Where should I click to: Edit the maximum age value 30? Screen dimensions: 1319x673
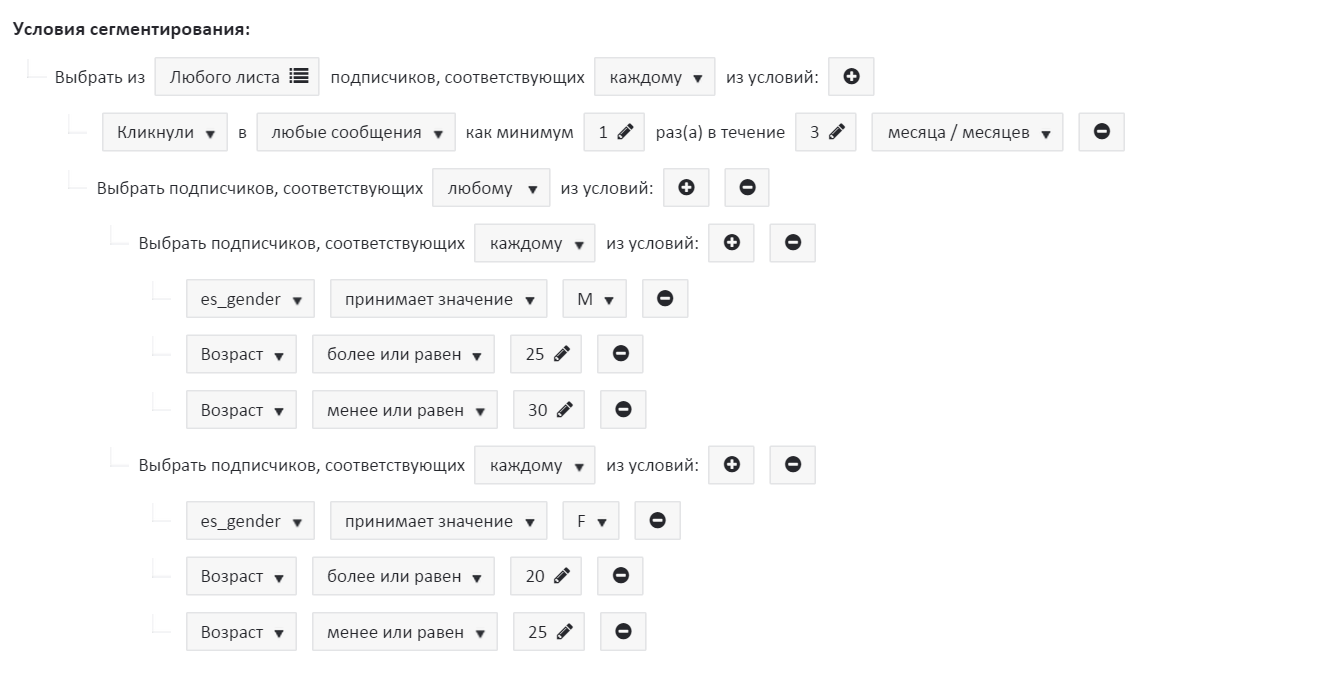tap(549, 410)
